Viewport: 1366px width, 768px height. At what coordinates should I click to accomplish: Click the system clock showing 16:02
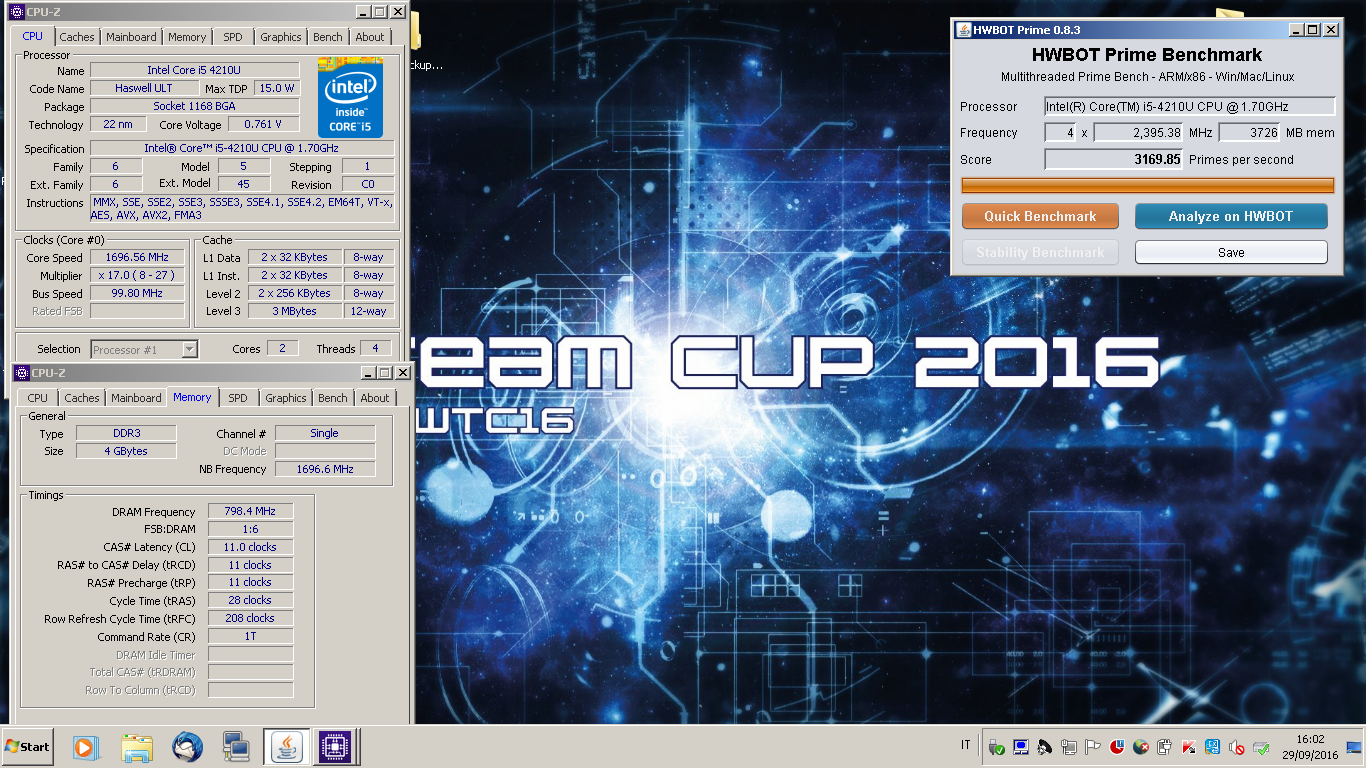point(1309,739)
